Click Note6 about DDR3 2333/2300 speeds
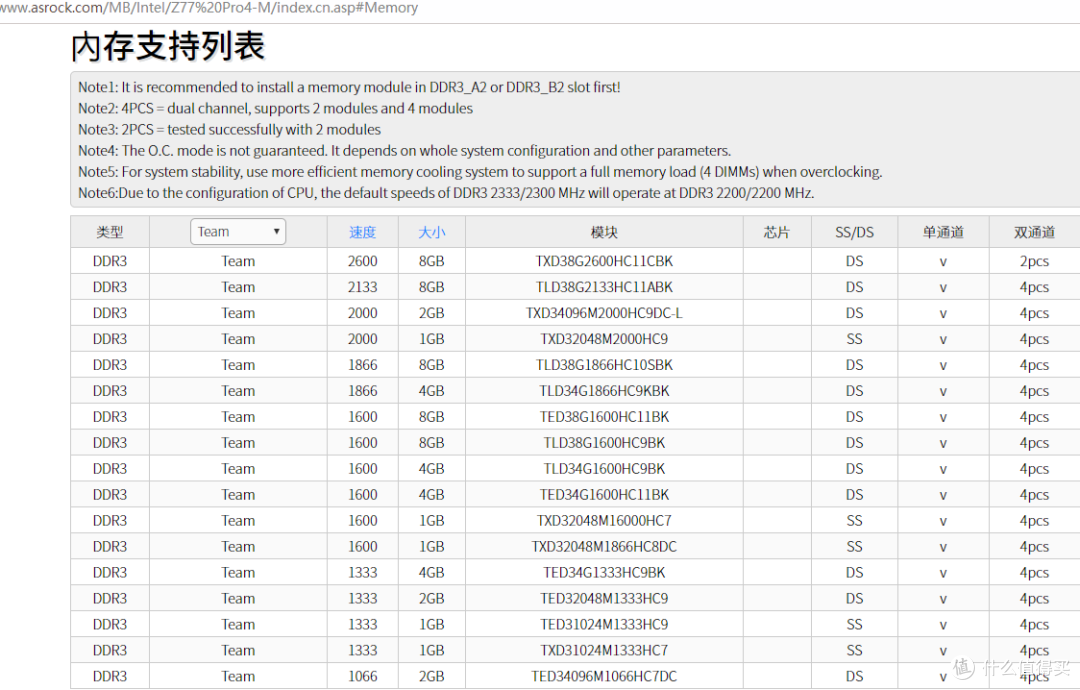Screen dimensions: 1080x690 pos(446,193)
